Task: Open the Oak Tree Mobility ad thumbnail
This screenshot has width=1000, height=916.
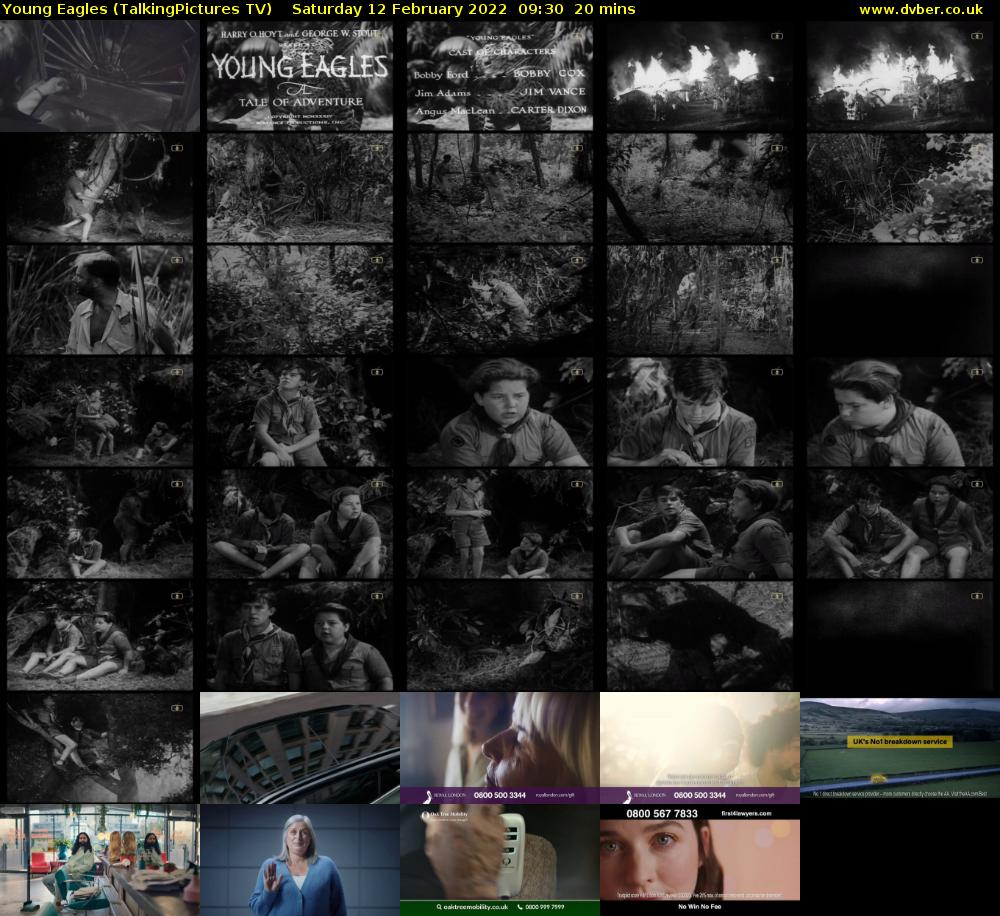Action: pos(500,860)
